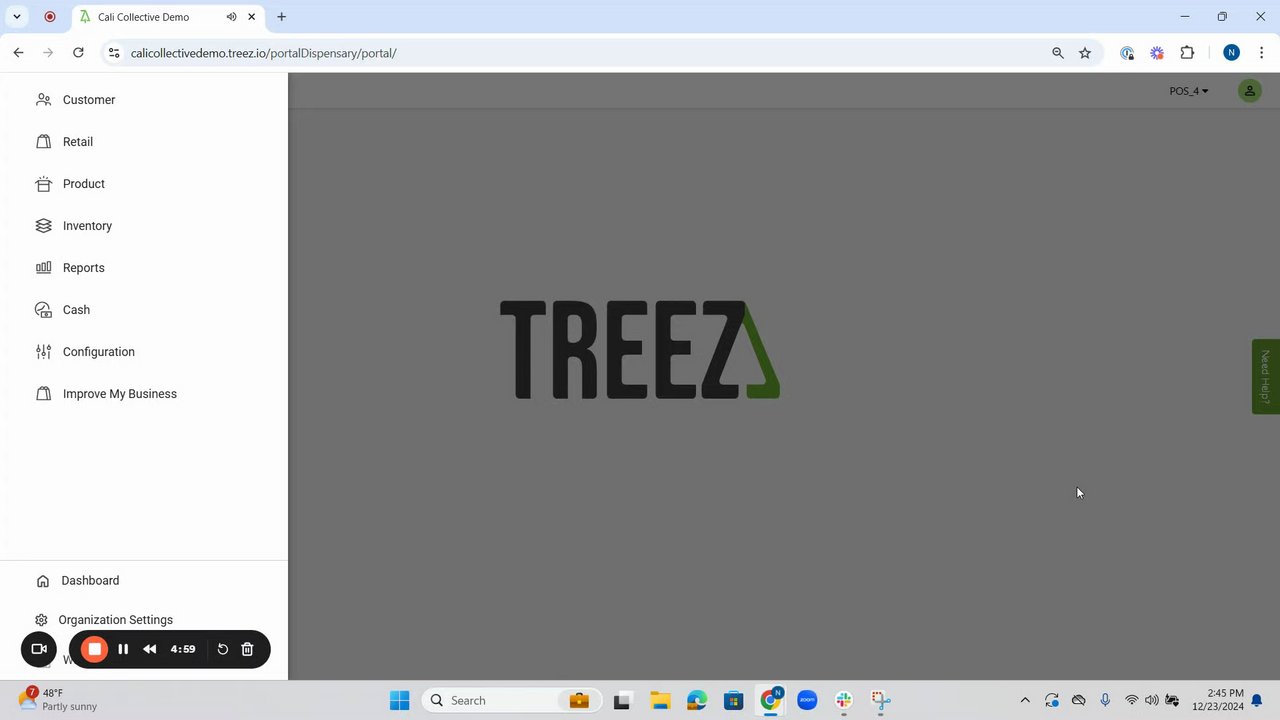
Task: Expand the tab search dropdown
Action: pyautogui.click(x=17, y=17)
